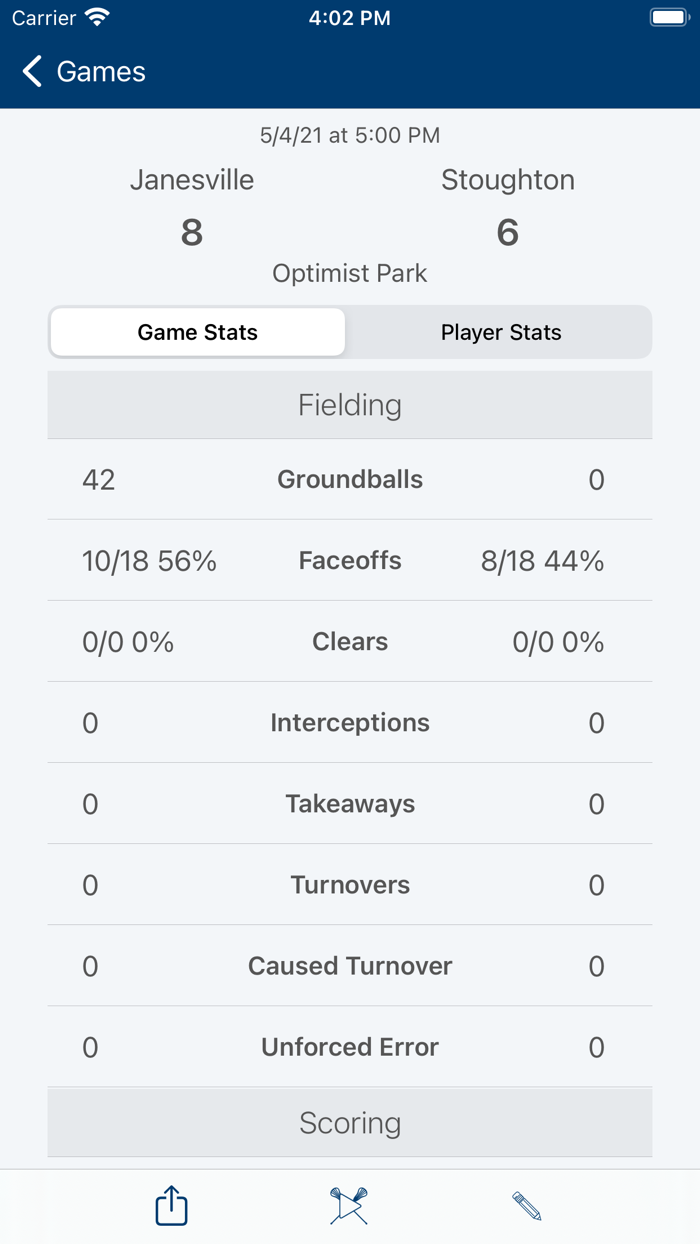
Task: Tap the Scoring section header
Action: click(350, 1122)
